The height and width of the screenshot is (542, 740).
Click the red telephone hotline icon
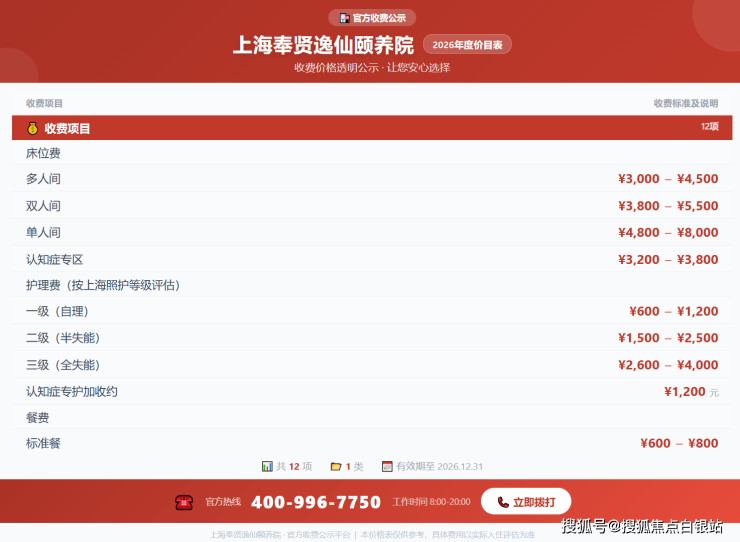click(184, 502)
